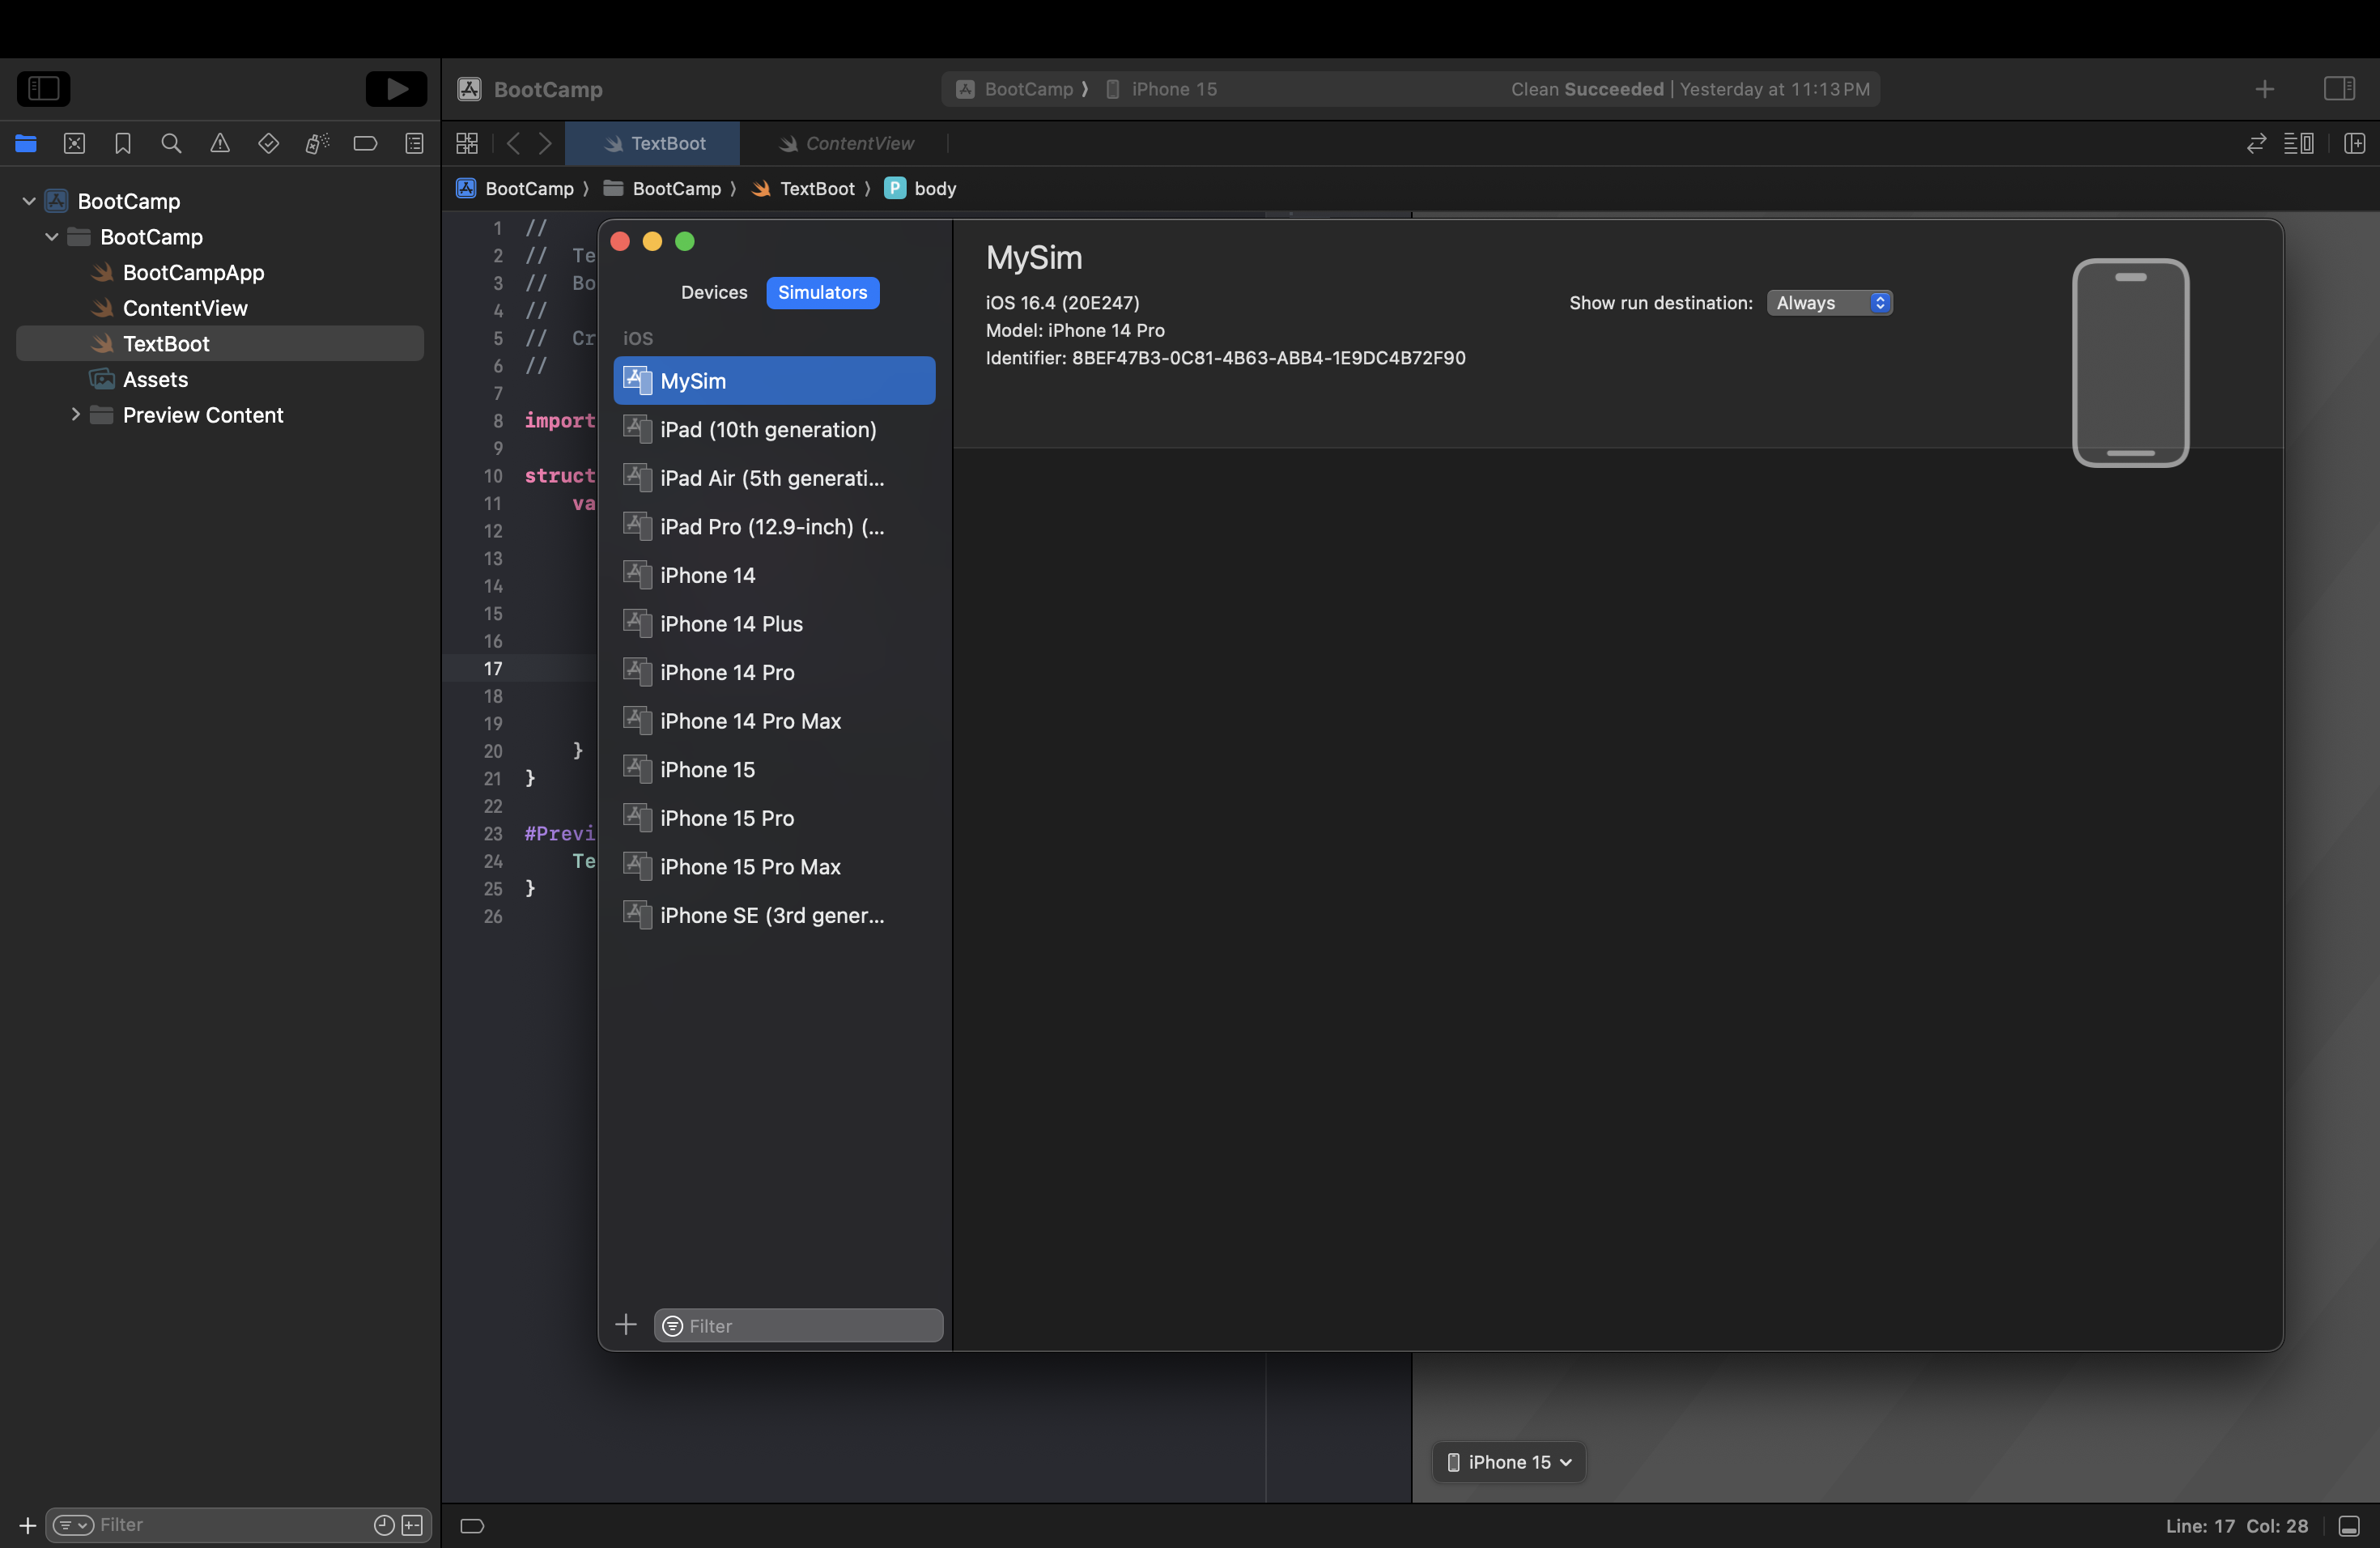Open iPhone 15 preview device selector
This screenshot has width=2380, height=1548.
(1509, 1462)
